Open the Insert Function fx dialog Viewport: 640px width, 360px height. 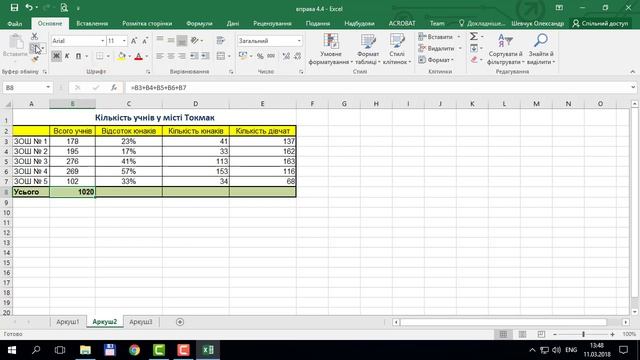point(114,87)
